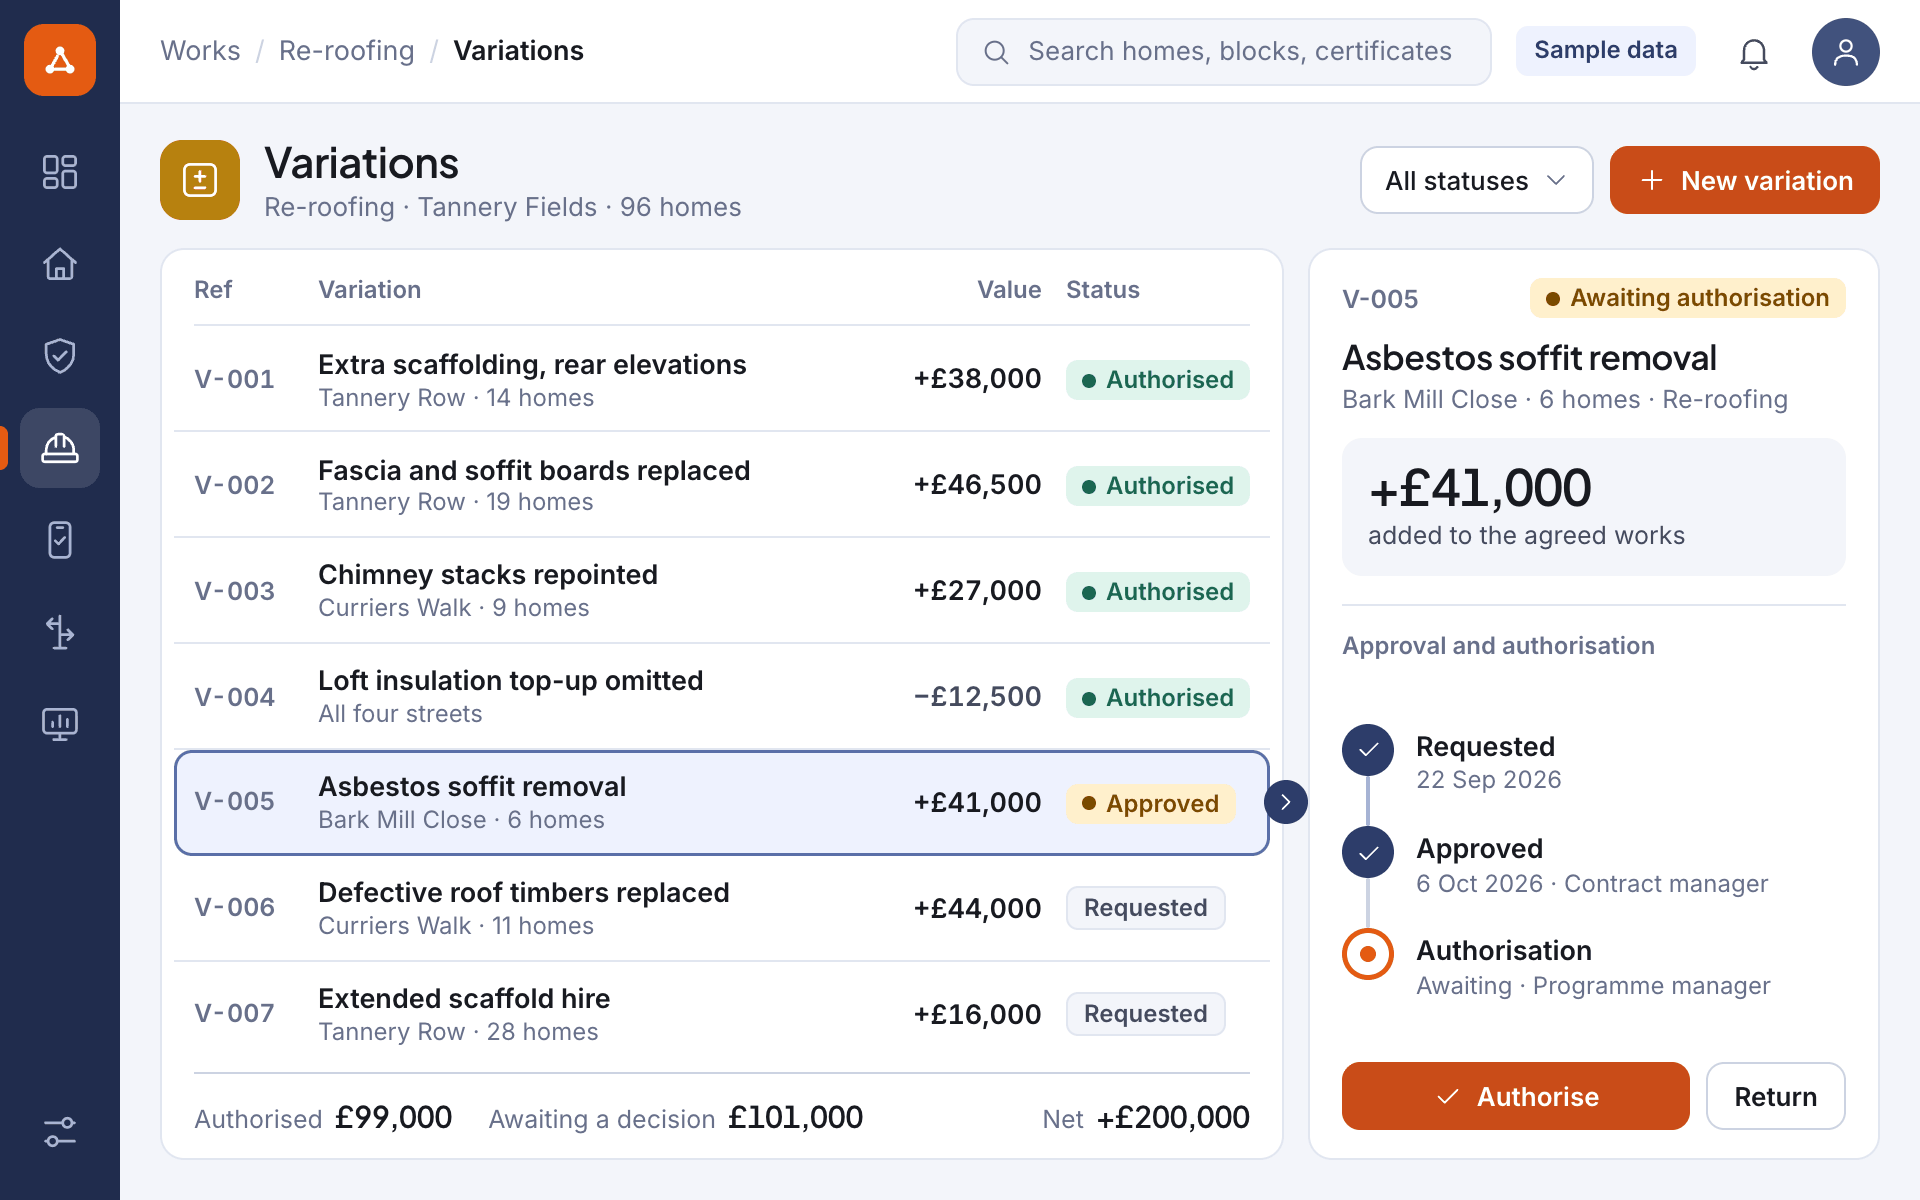1920x1200 pixels.
Task: Open Chimney stacks repointed variation
Action: point(722,591)
